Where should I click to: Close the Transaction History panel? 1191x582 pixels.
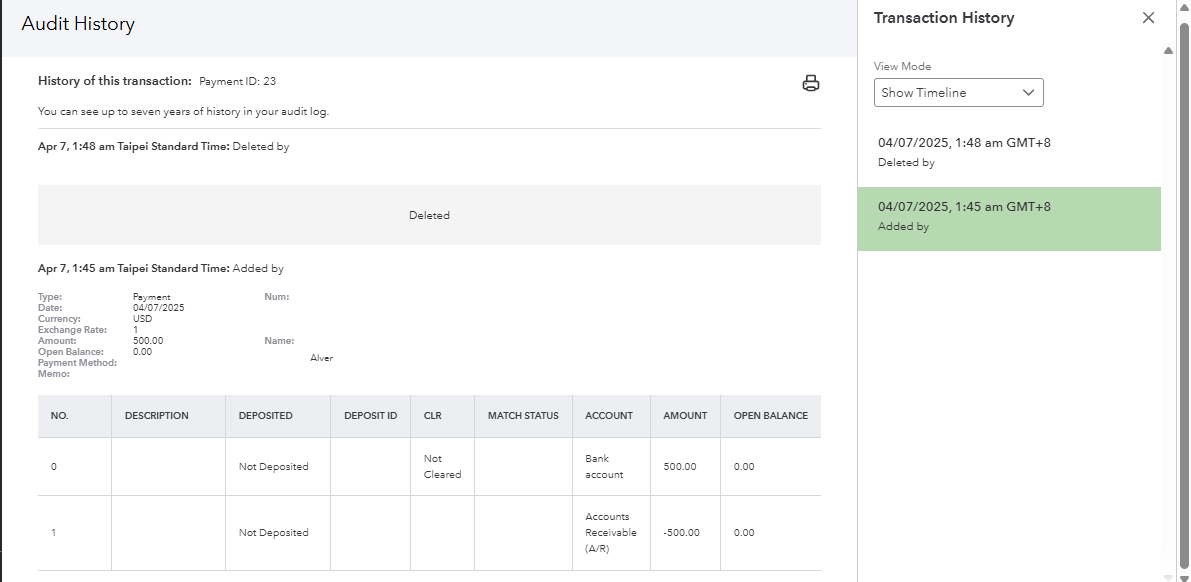click(x=1148, y=18)
